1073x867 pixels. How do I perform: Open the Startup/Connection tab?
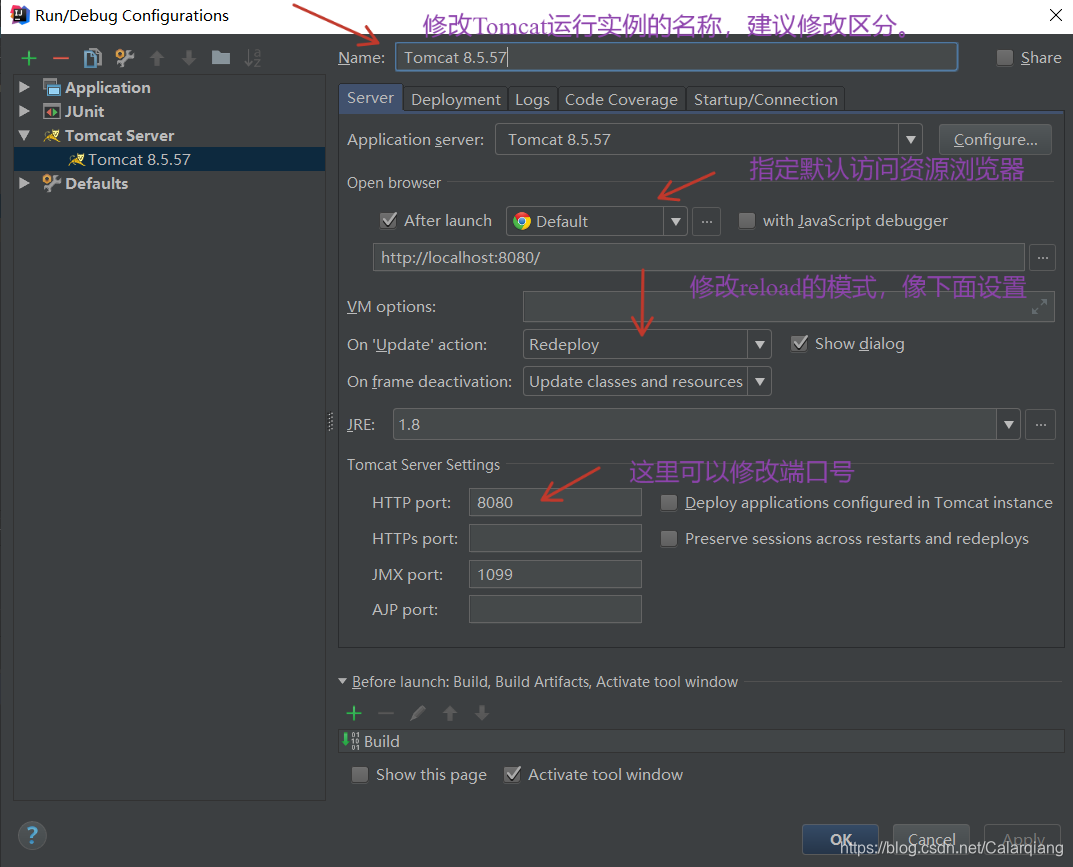(x=766, y=99)
